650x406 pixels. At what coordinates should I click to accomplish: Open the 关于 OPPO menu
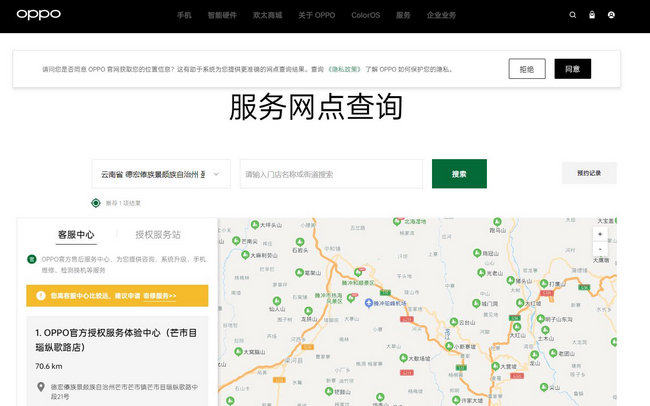[317, 15]
